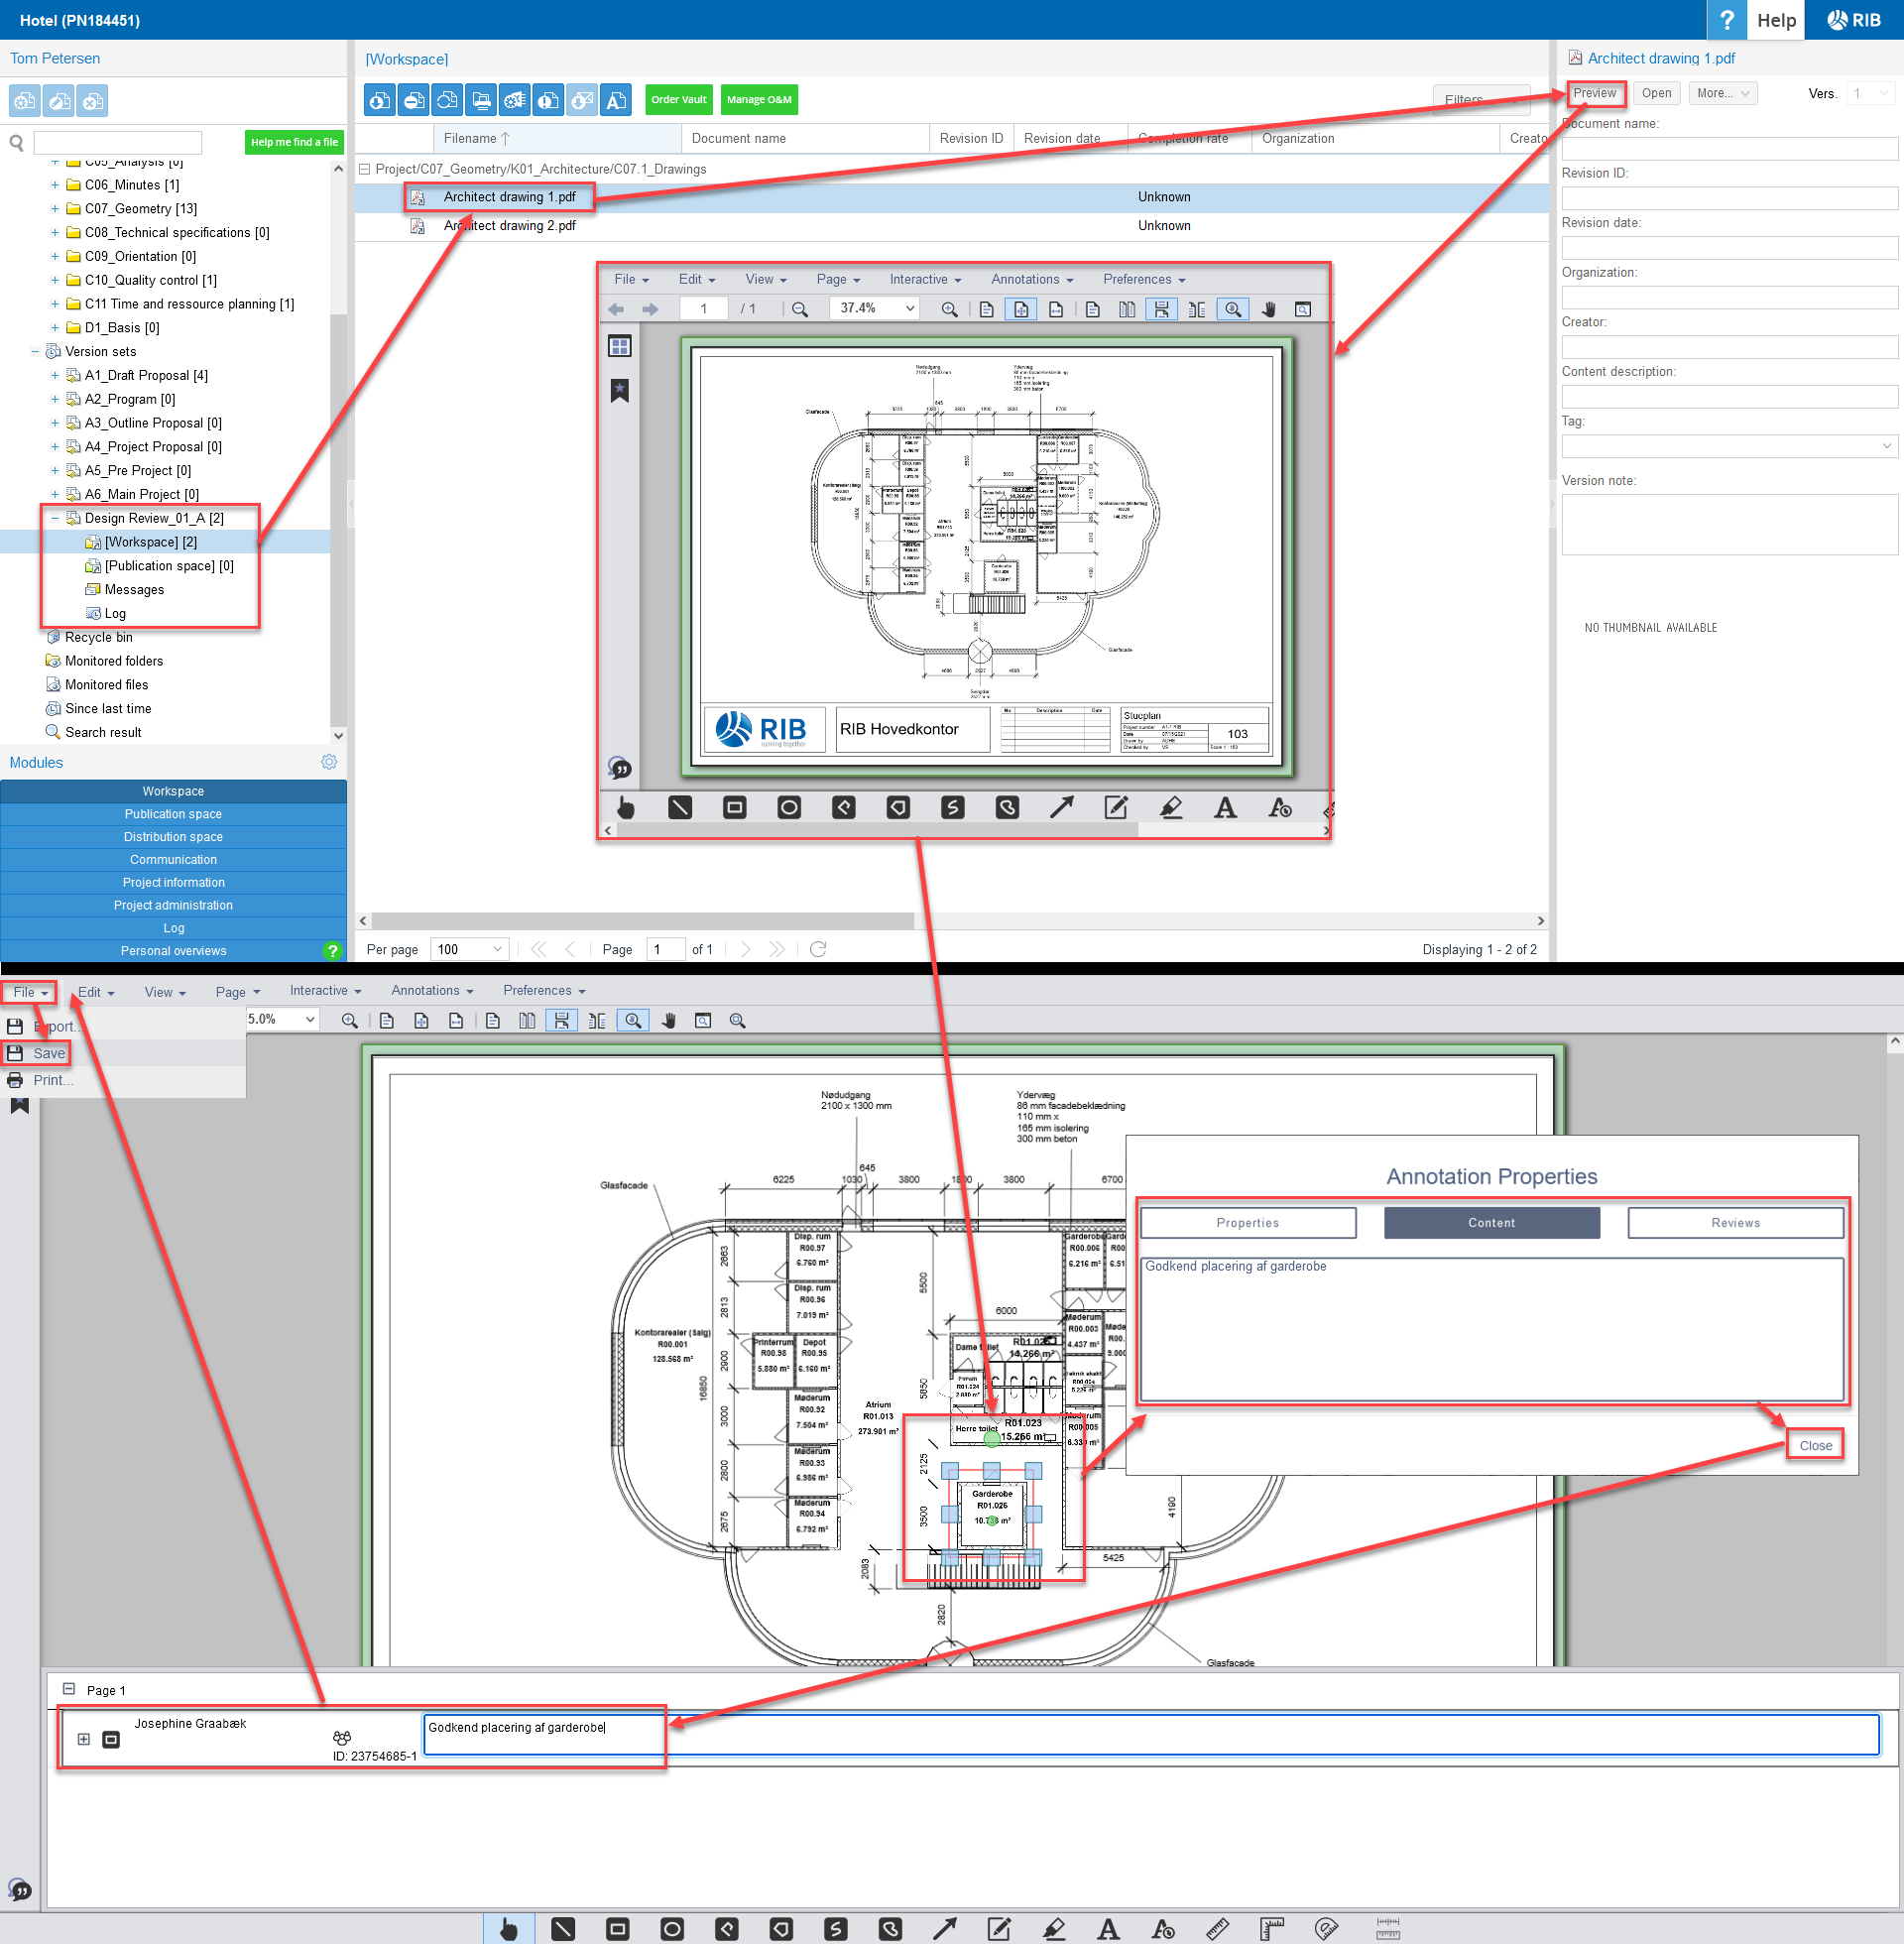Click the ellipse annotation tool in bottom toolbar
The height and width of the screenshot is (1944, 1904).
point(672,1929)
